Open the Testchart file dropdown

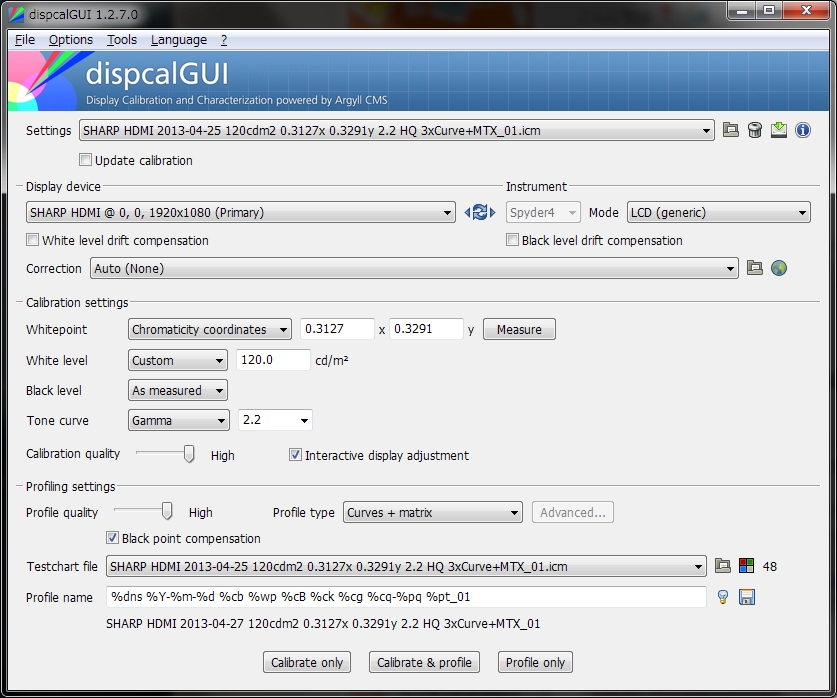[406, 566]
